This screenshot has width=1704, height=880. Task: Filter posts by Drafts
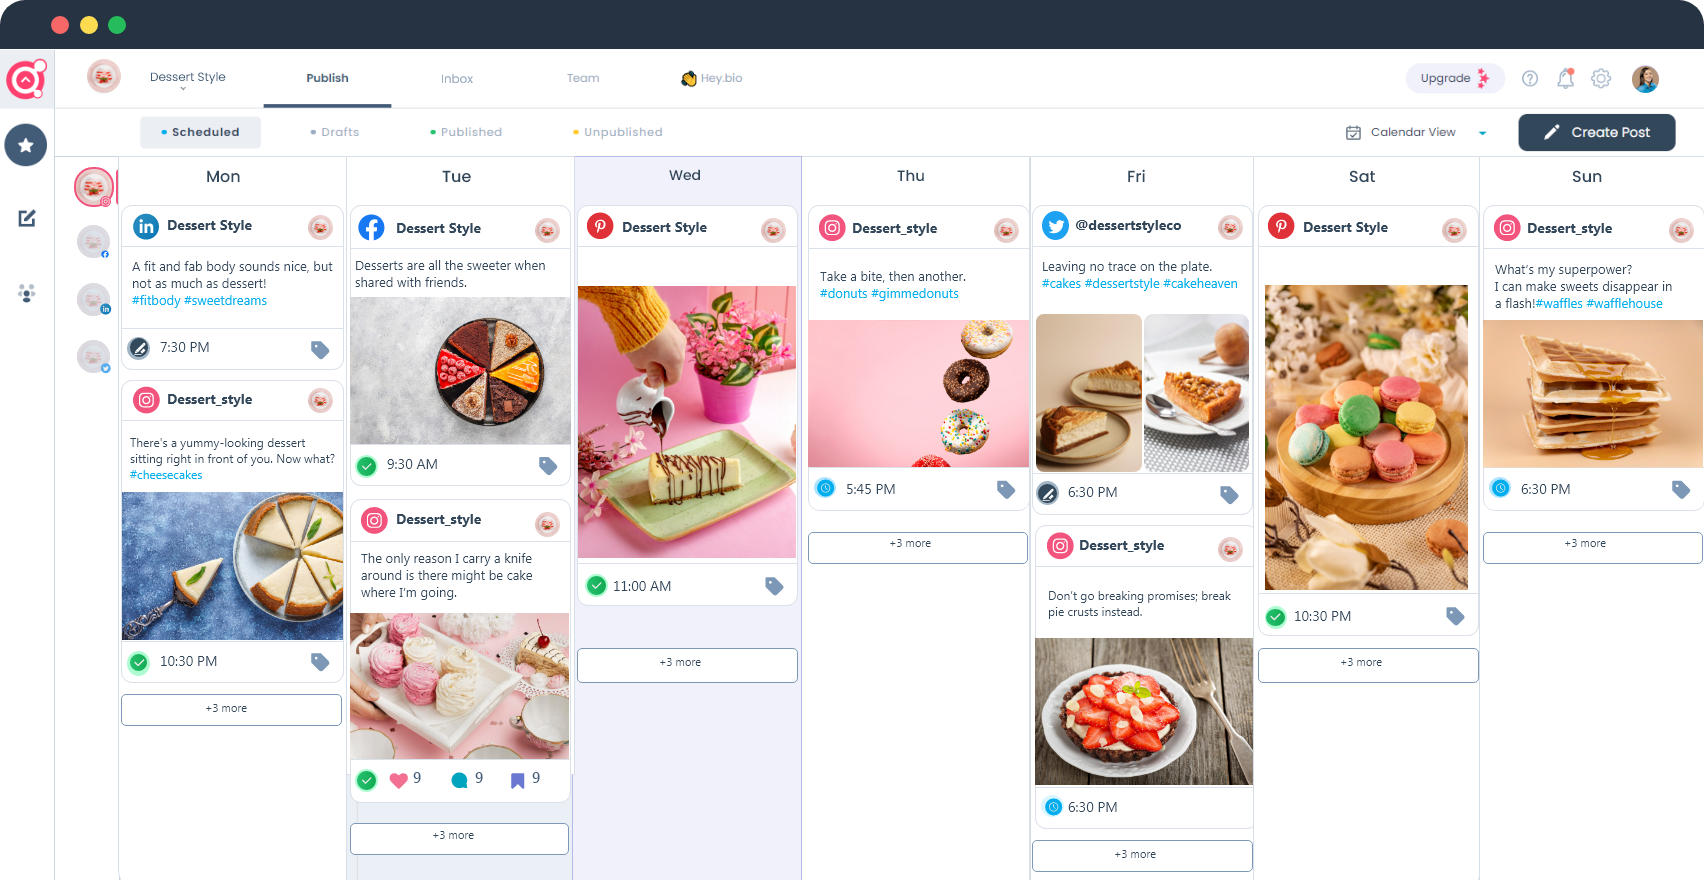(335, 132)
